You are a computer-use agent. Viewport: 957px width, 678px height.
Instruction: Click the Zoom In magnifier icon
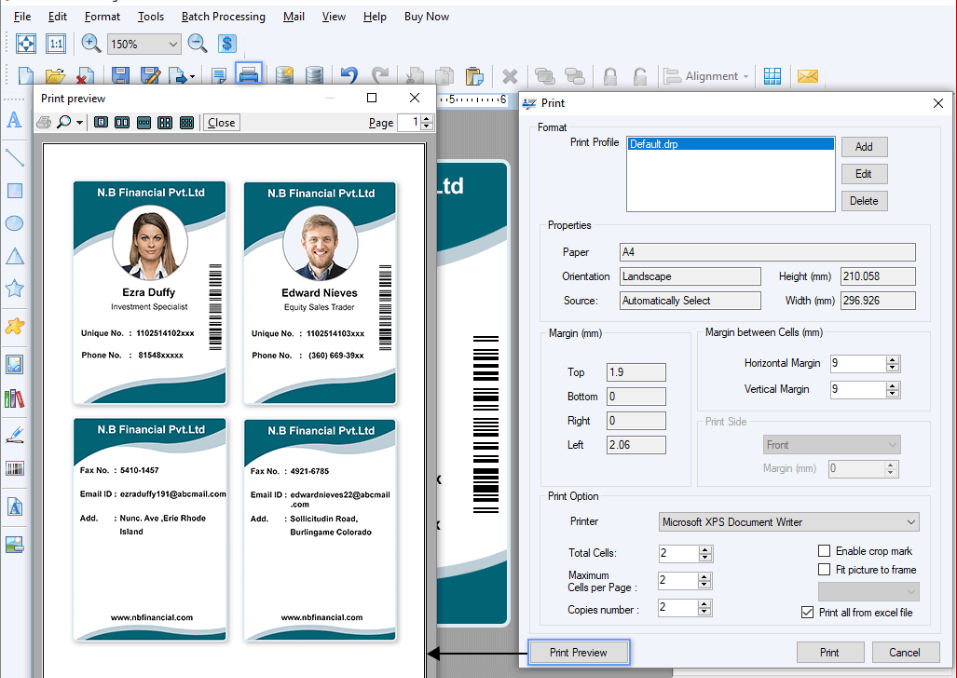click(x=91, y=43)
